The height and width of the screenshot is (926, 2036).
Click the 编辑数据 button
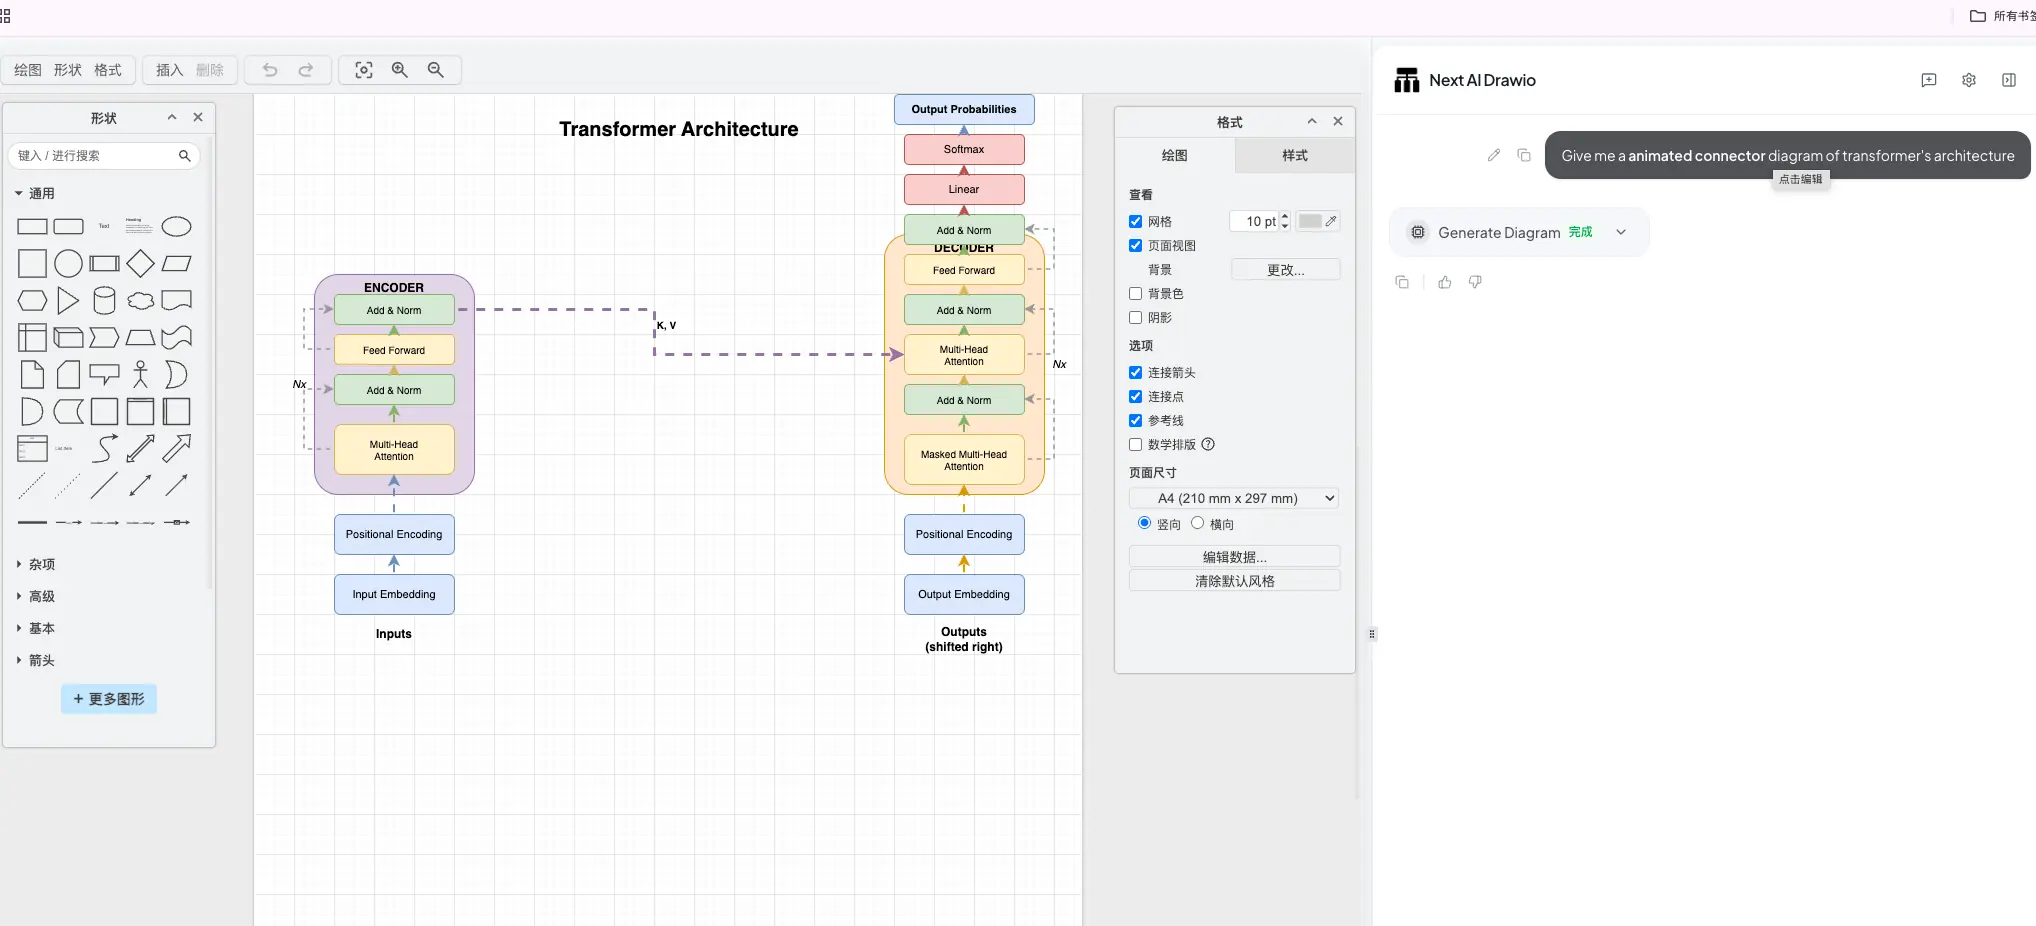pyautogui.click(x=1234, y=557)
